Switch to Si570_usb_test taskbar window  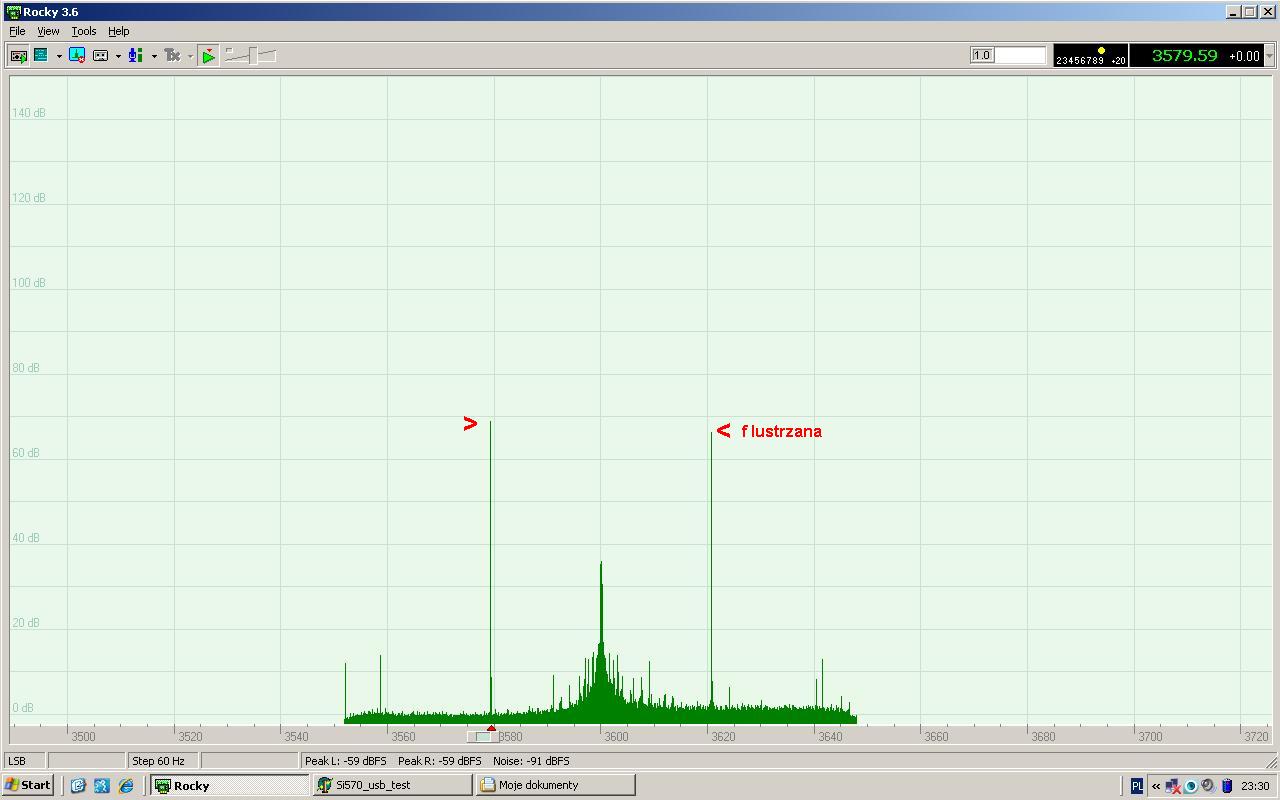pos(391,786)
